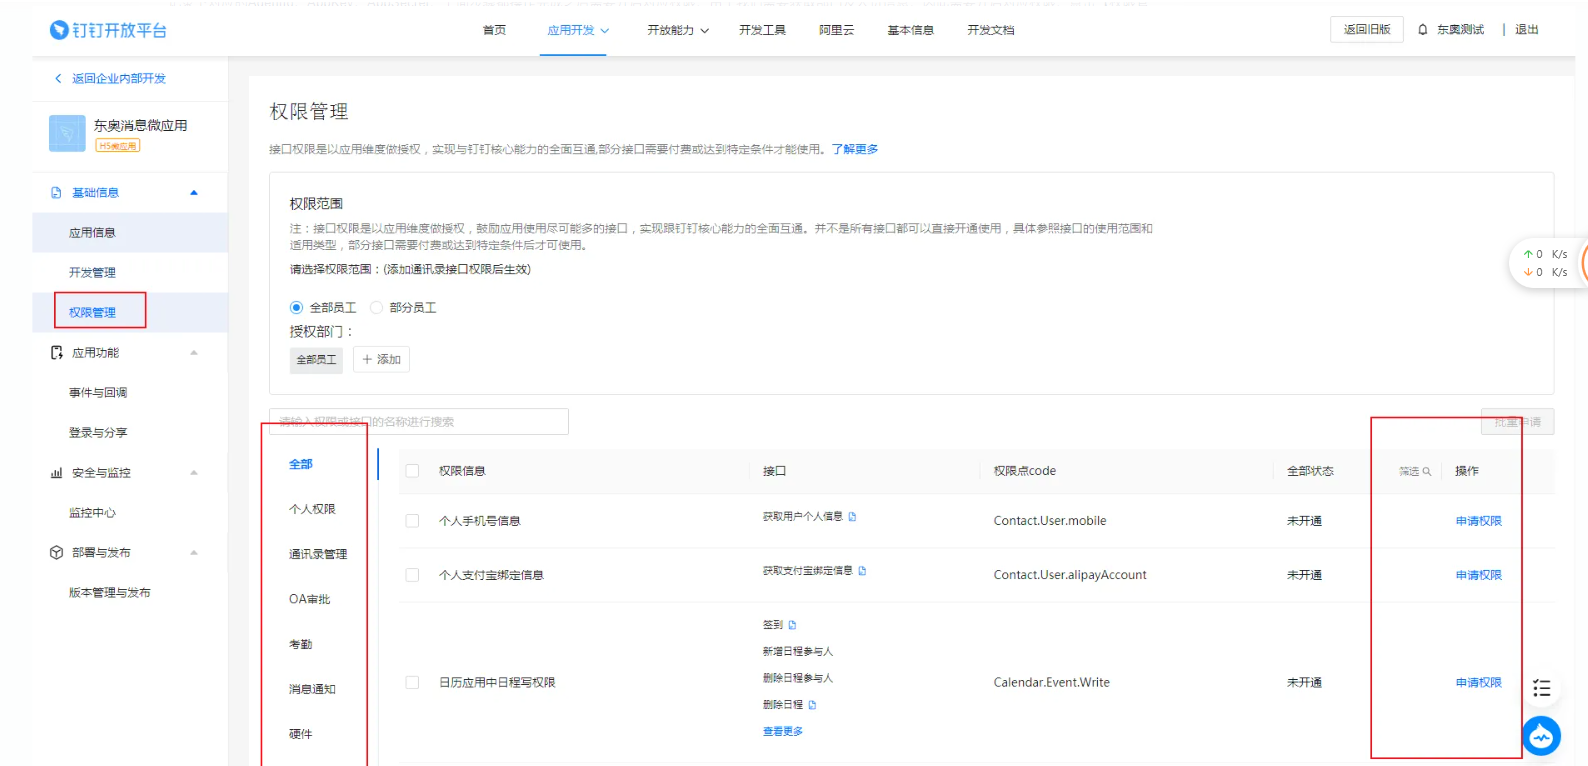Open the blue DingTalk assistant chat bubble
The image size is (1588, 766).
pyautogui.click(x=1541, y=737)
